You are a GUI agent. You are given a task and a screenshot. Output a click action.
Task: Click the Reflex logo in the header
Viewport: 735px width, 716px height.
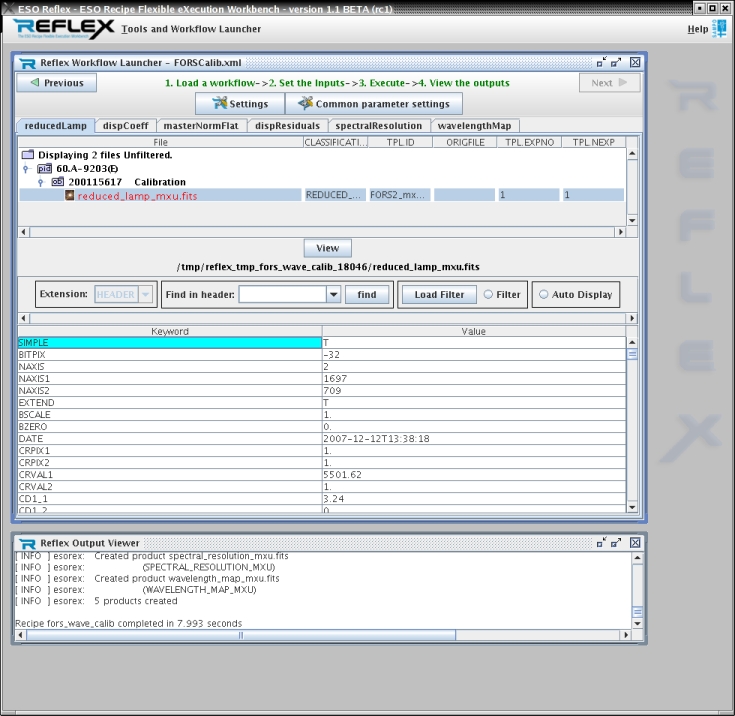click(x=63, y=28)
